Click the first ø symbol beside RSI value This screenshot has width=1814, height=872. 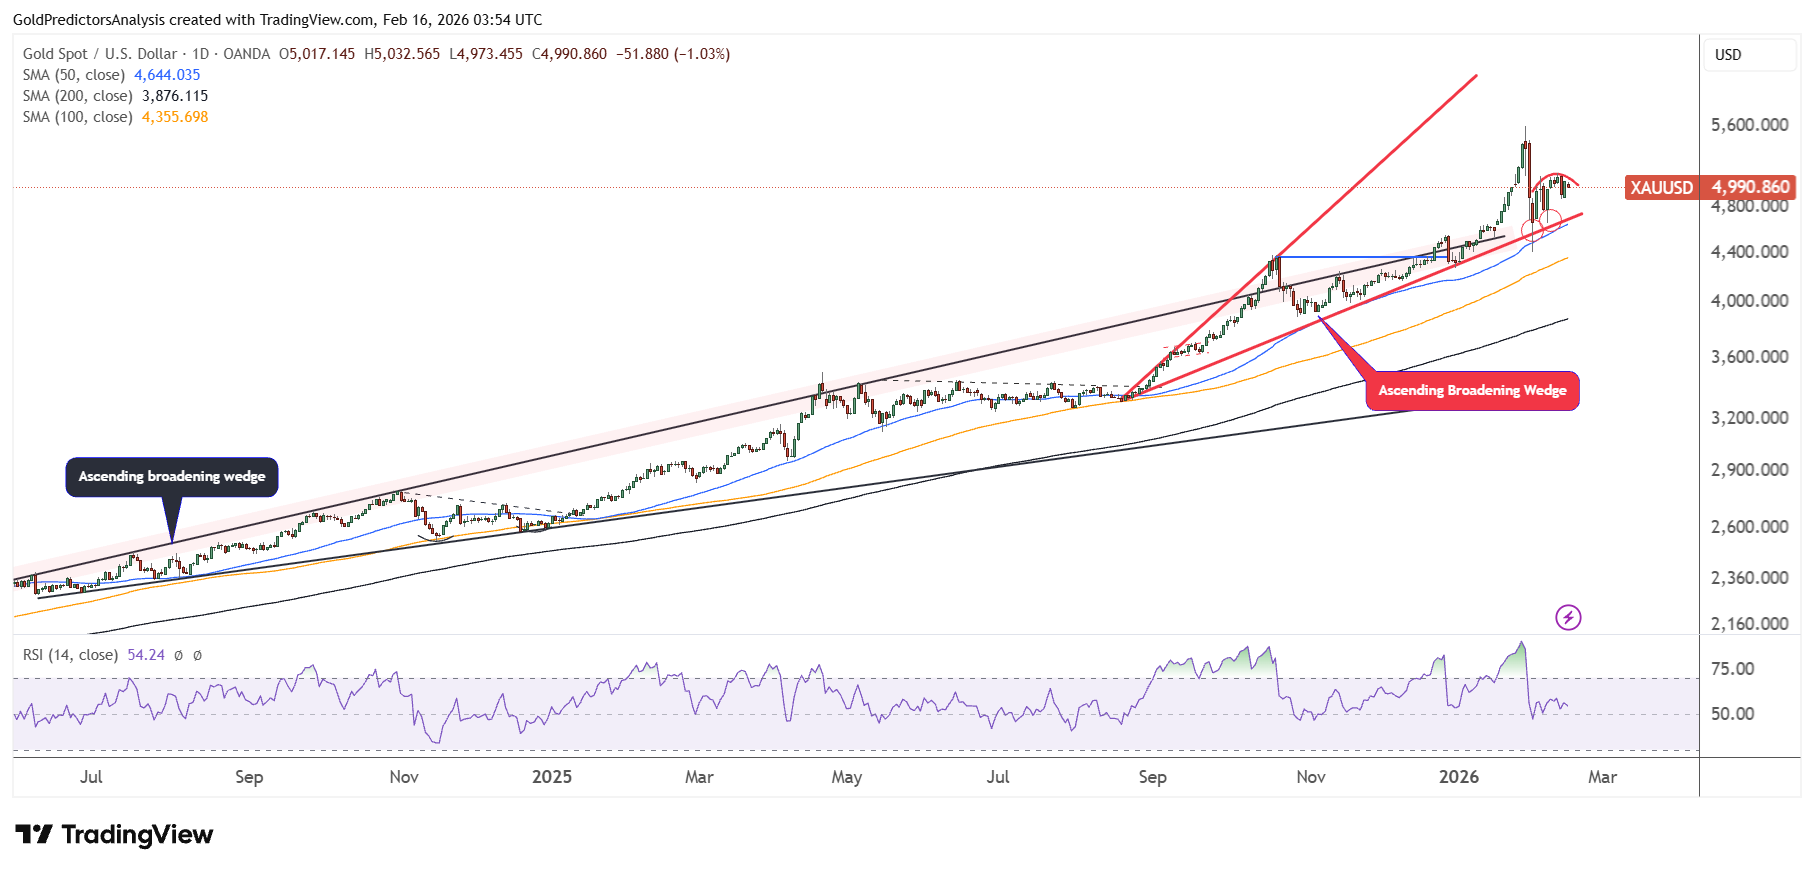click(x=178, y=655)
